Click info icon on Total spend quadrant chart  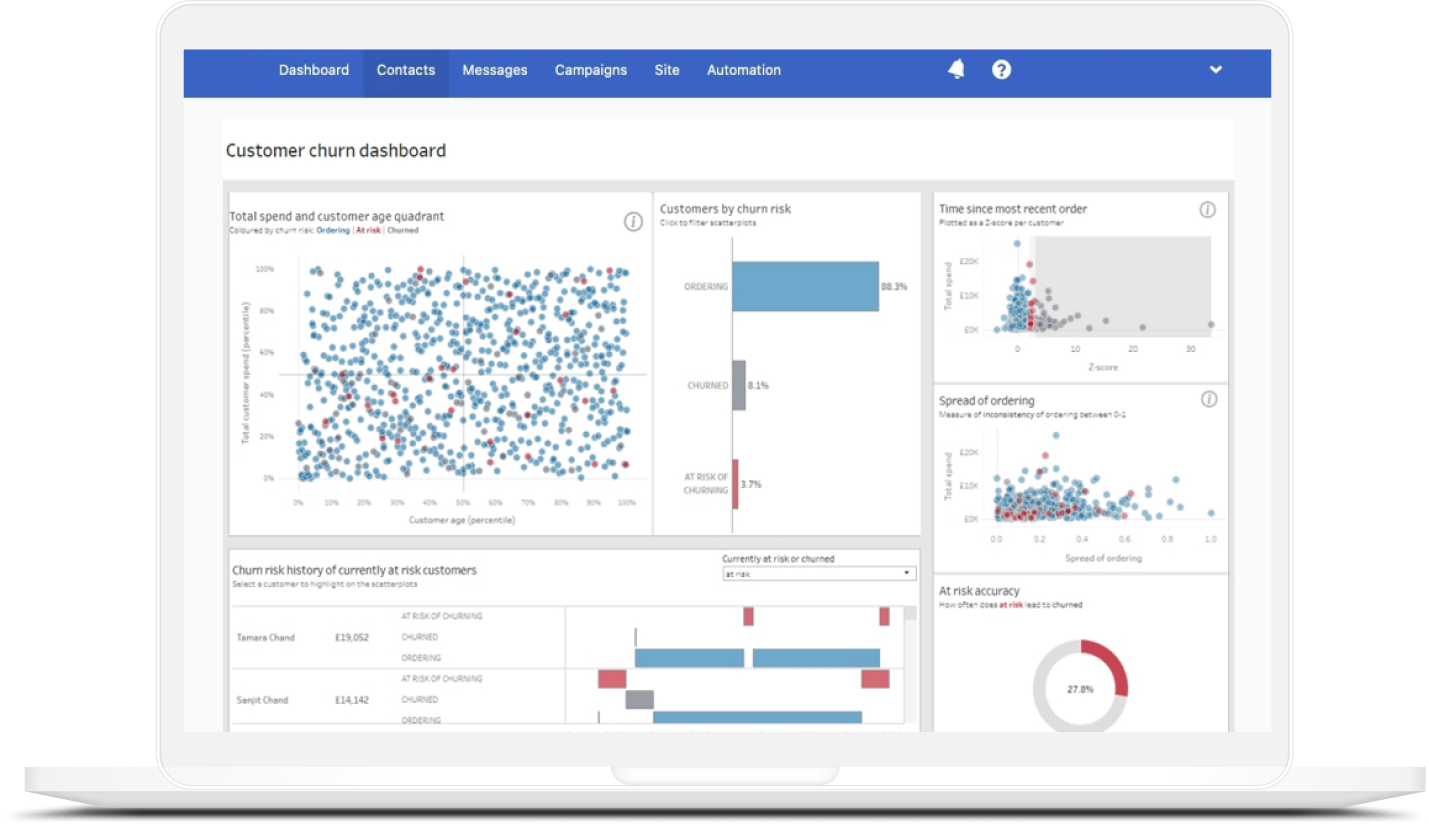pyautogui.click(x=633, y=222)
